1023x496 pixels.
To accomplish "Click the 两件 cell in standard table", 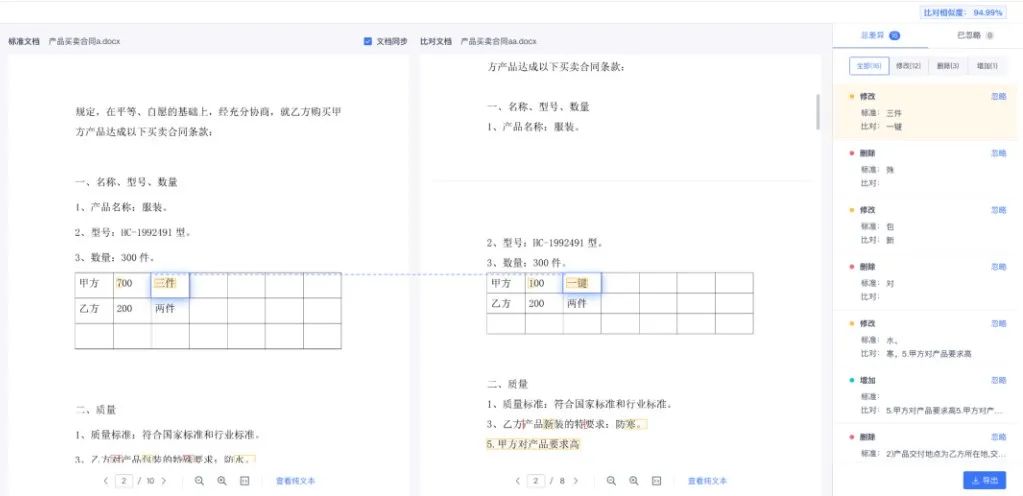I will (x=170, y=311).
